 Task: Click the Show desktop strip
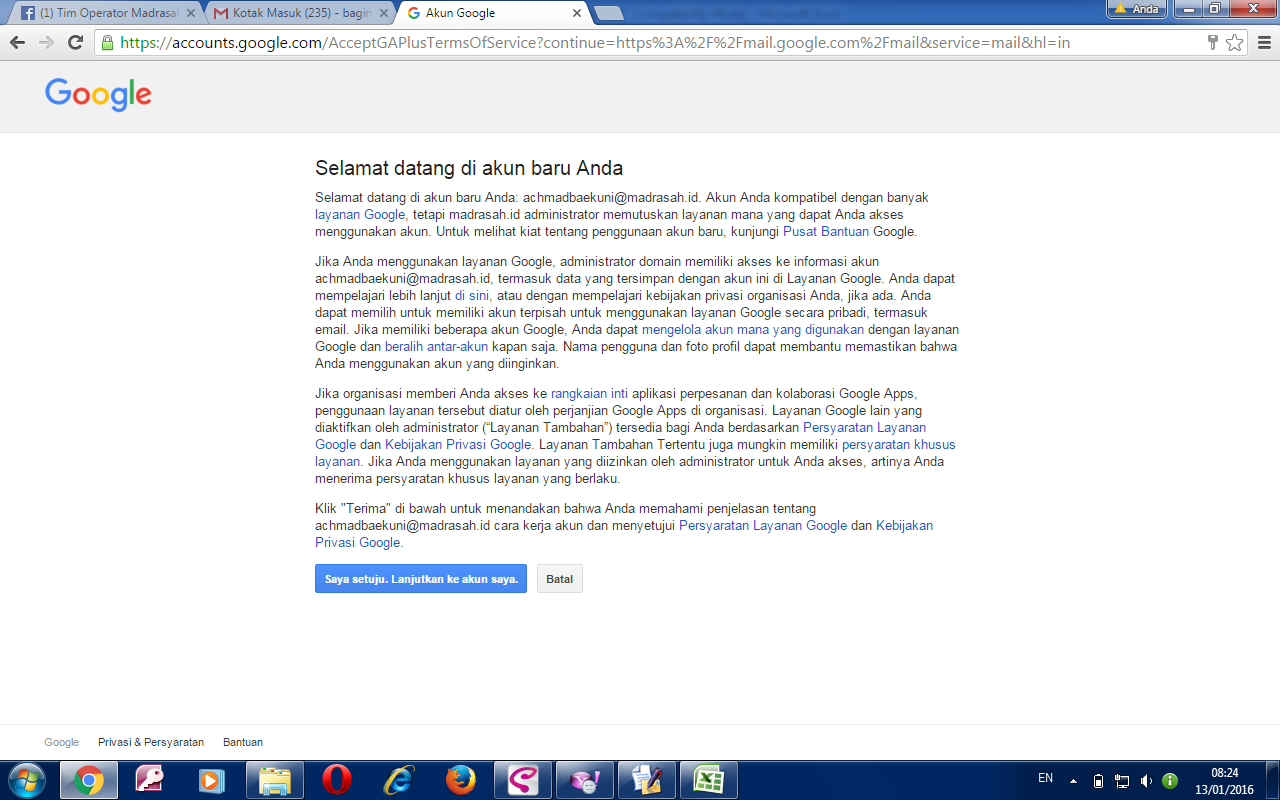point(1273,780)
